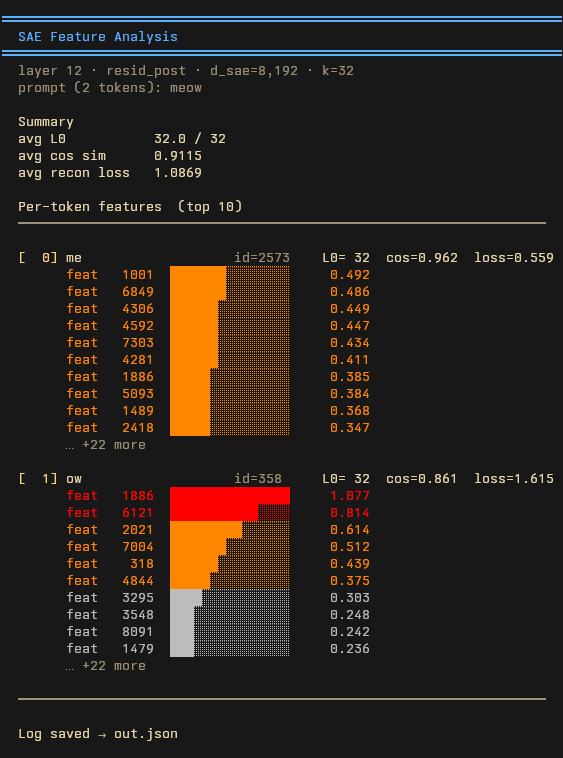Select the token header "[ 0] me"

coord(50,258)
